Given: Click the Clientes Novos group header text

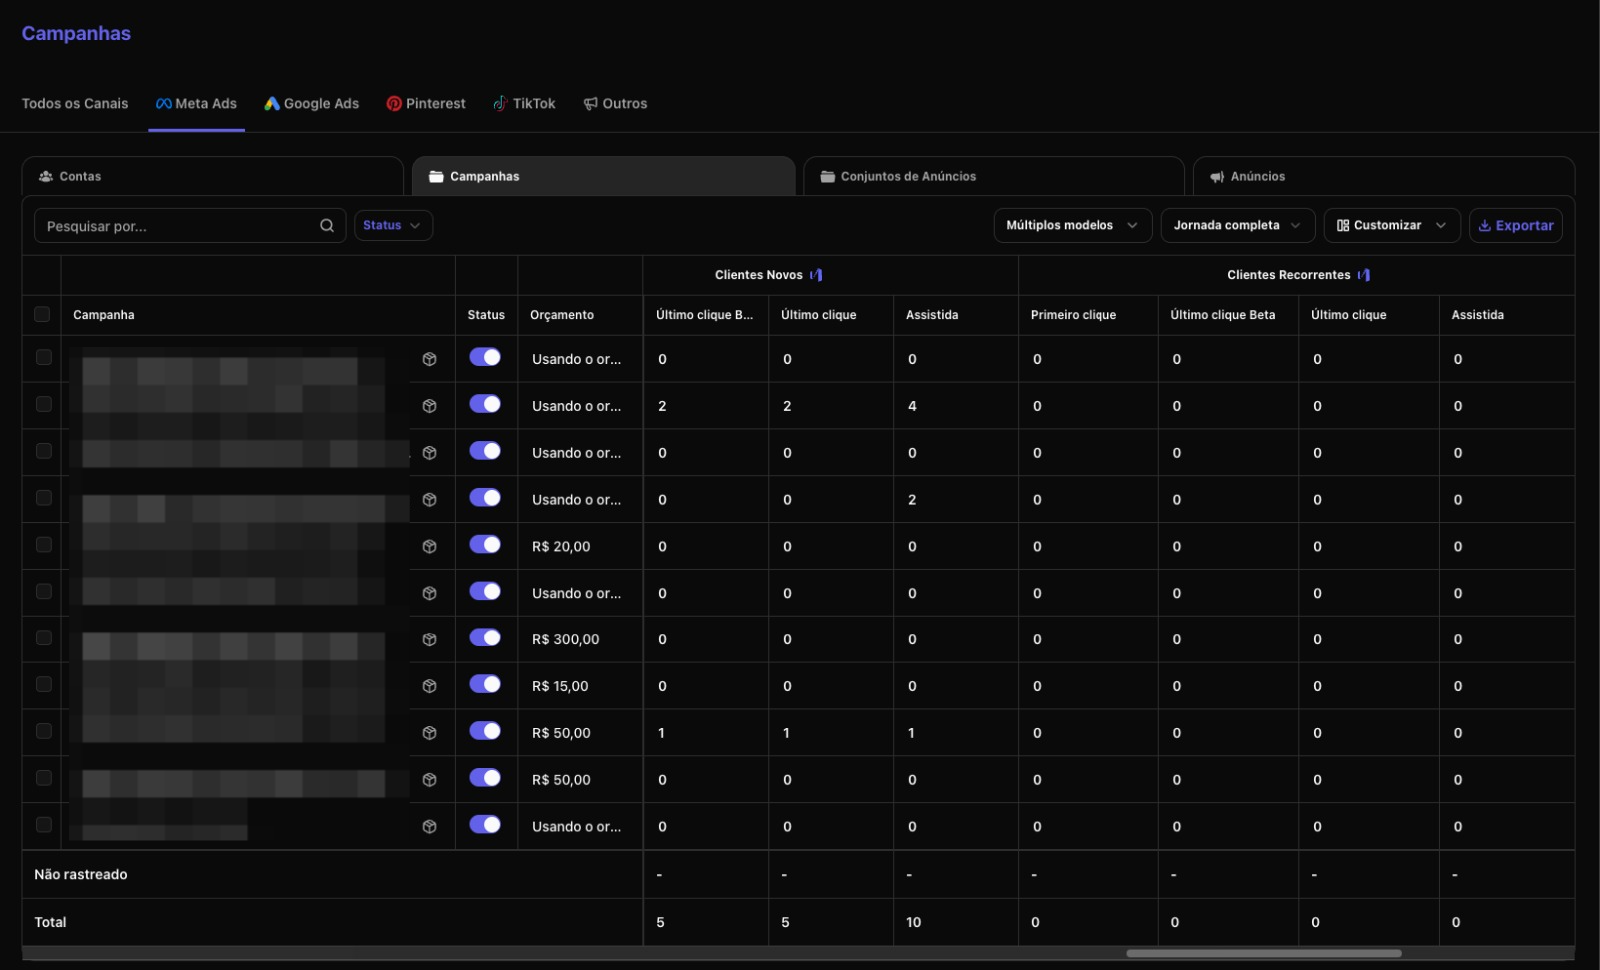Looking at the screenshot, I should 759,275.
